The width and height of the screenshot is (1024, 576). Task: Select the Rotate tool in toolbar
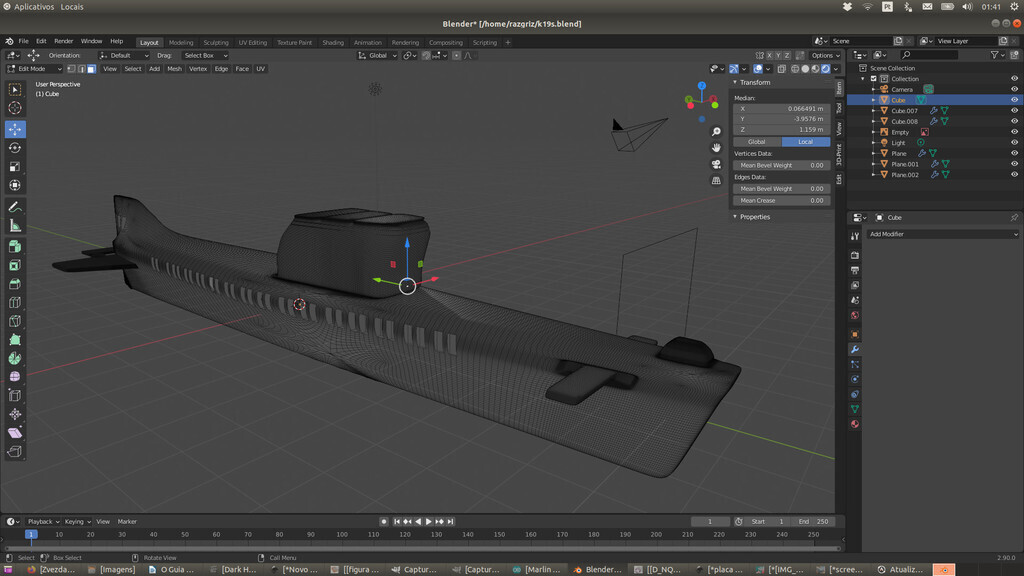click(x=15, y=148)
